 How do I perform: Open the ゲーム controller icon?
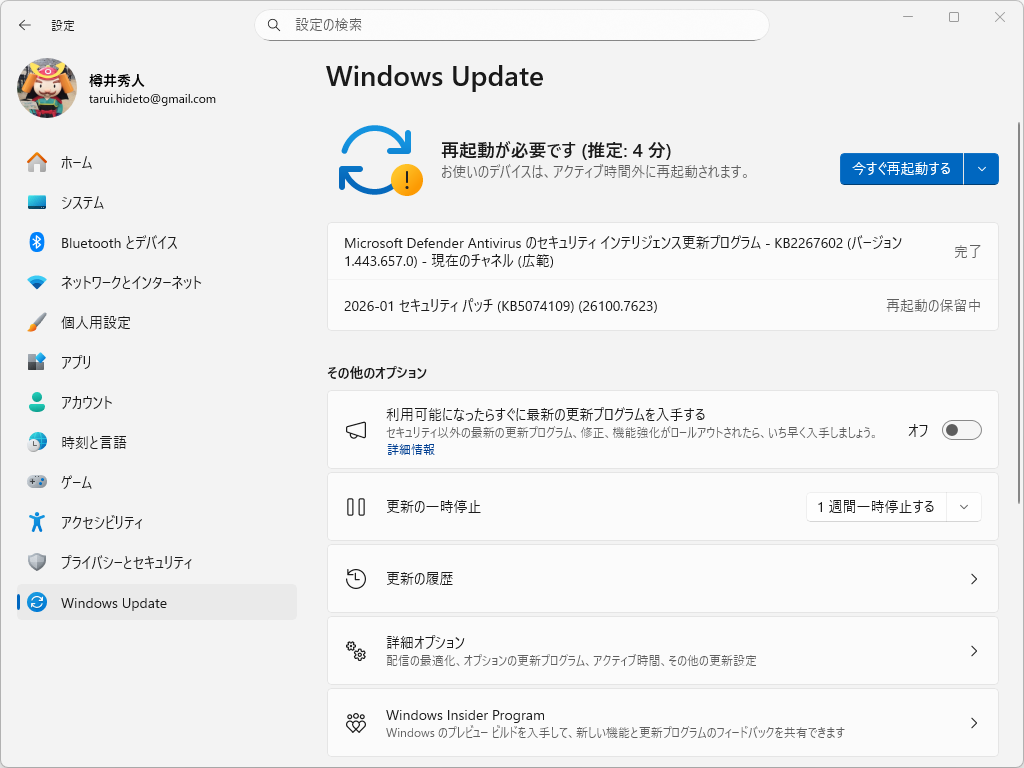(x=35, y=482)
